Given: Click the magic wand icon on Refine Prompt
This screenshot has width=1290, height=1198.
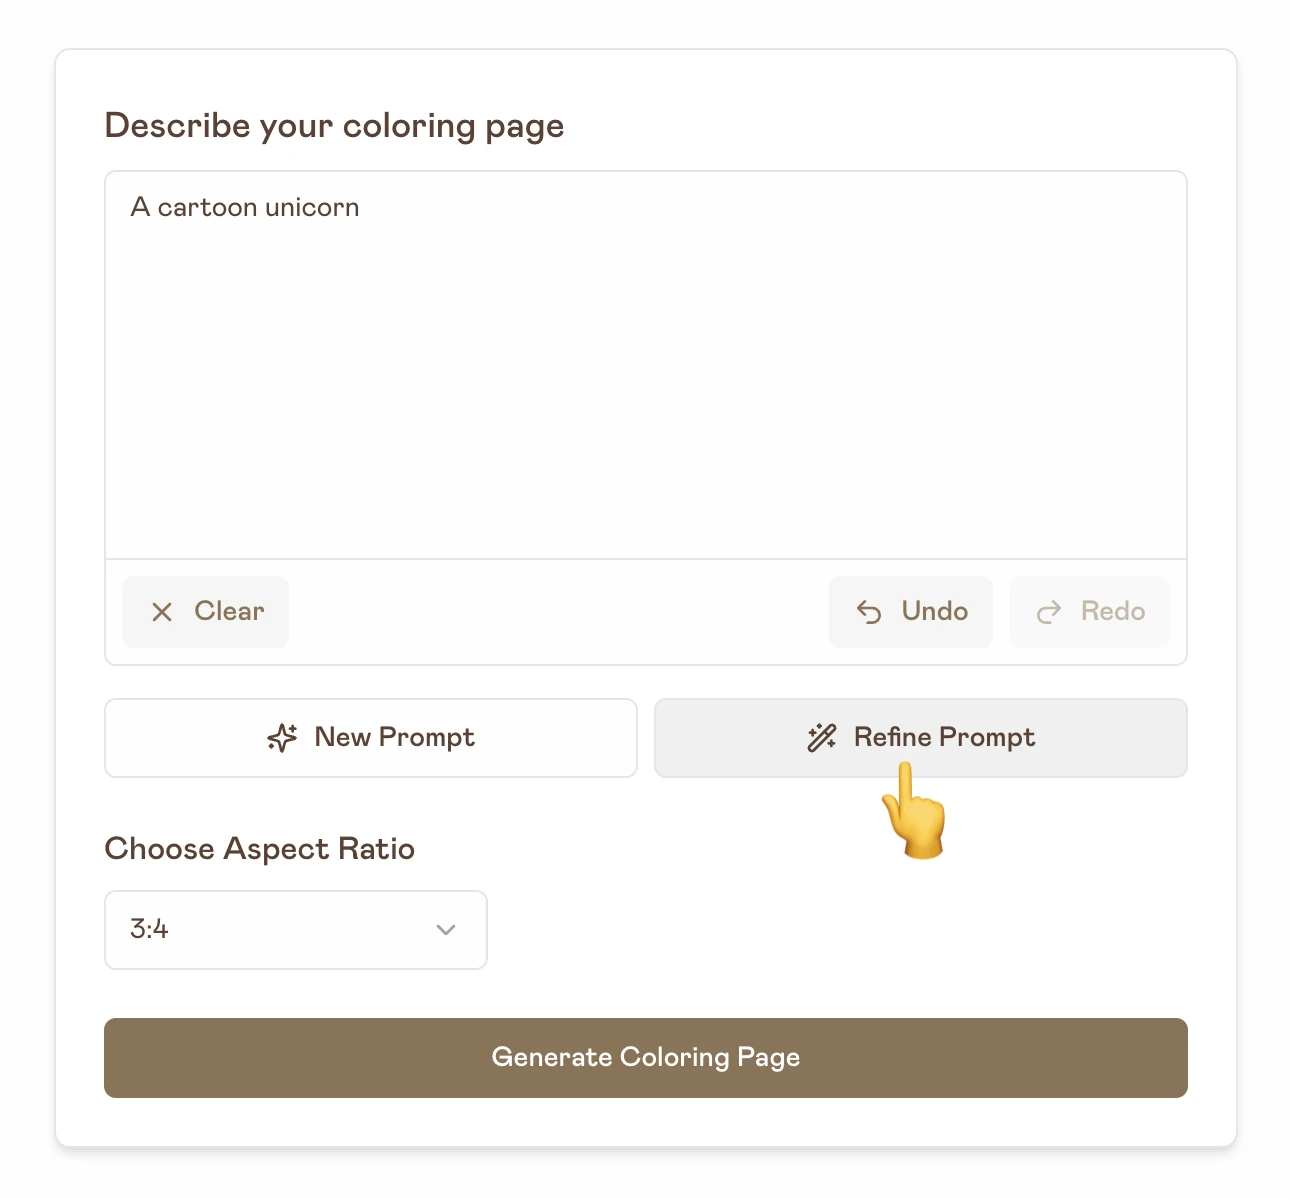Looking at the screenshot, I should click(820, 737).
